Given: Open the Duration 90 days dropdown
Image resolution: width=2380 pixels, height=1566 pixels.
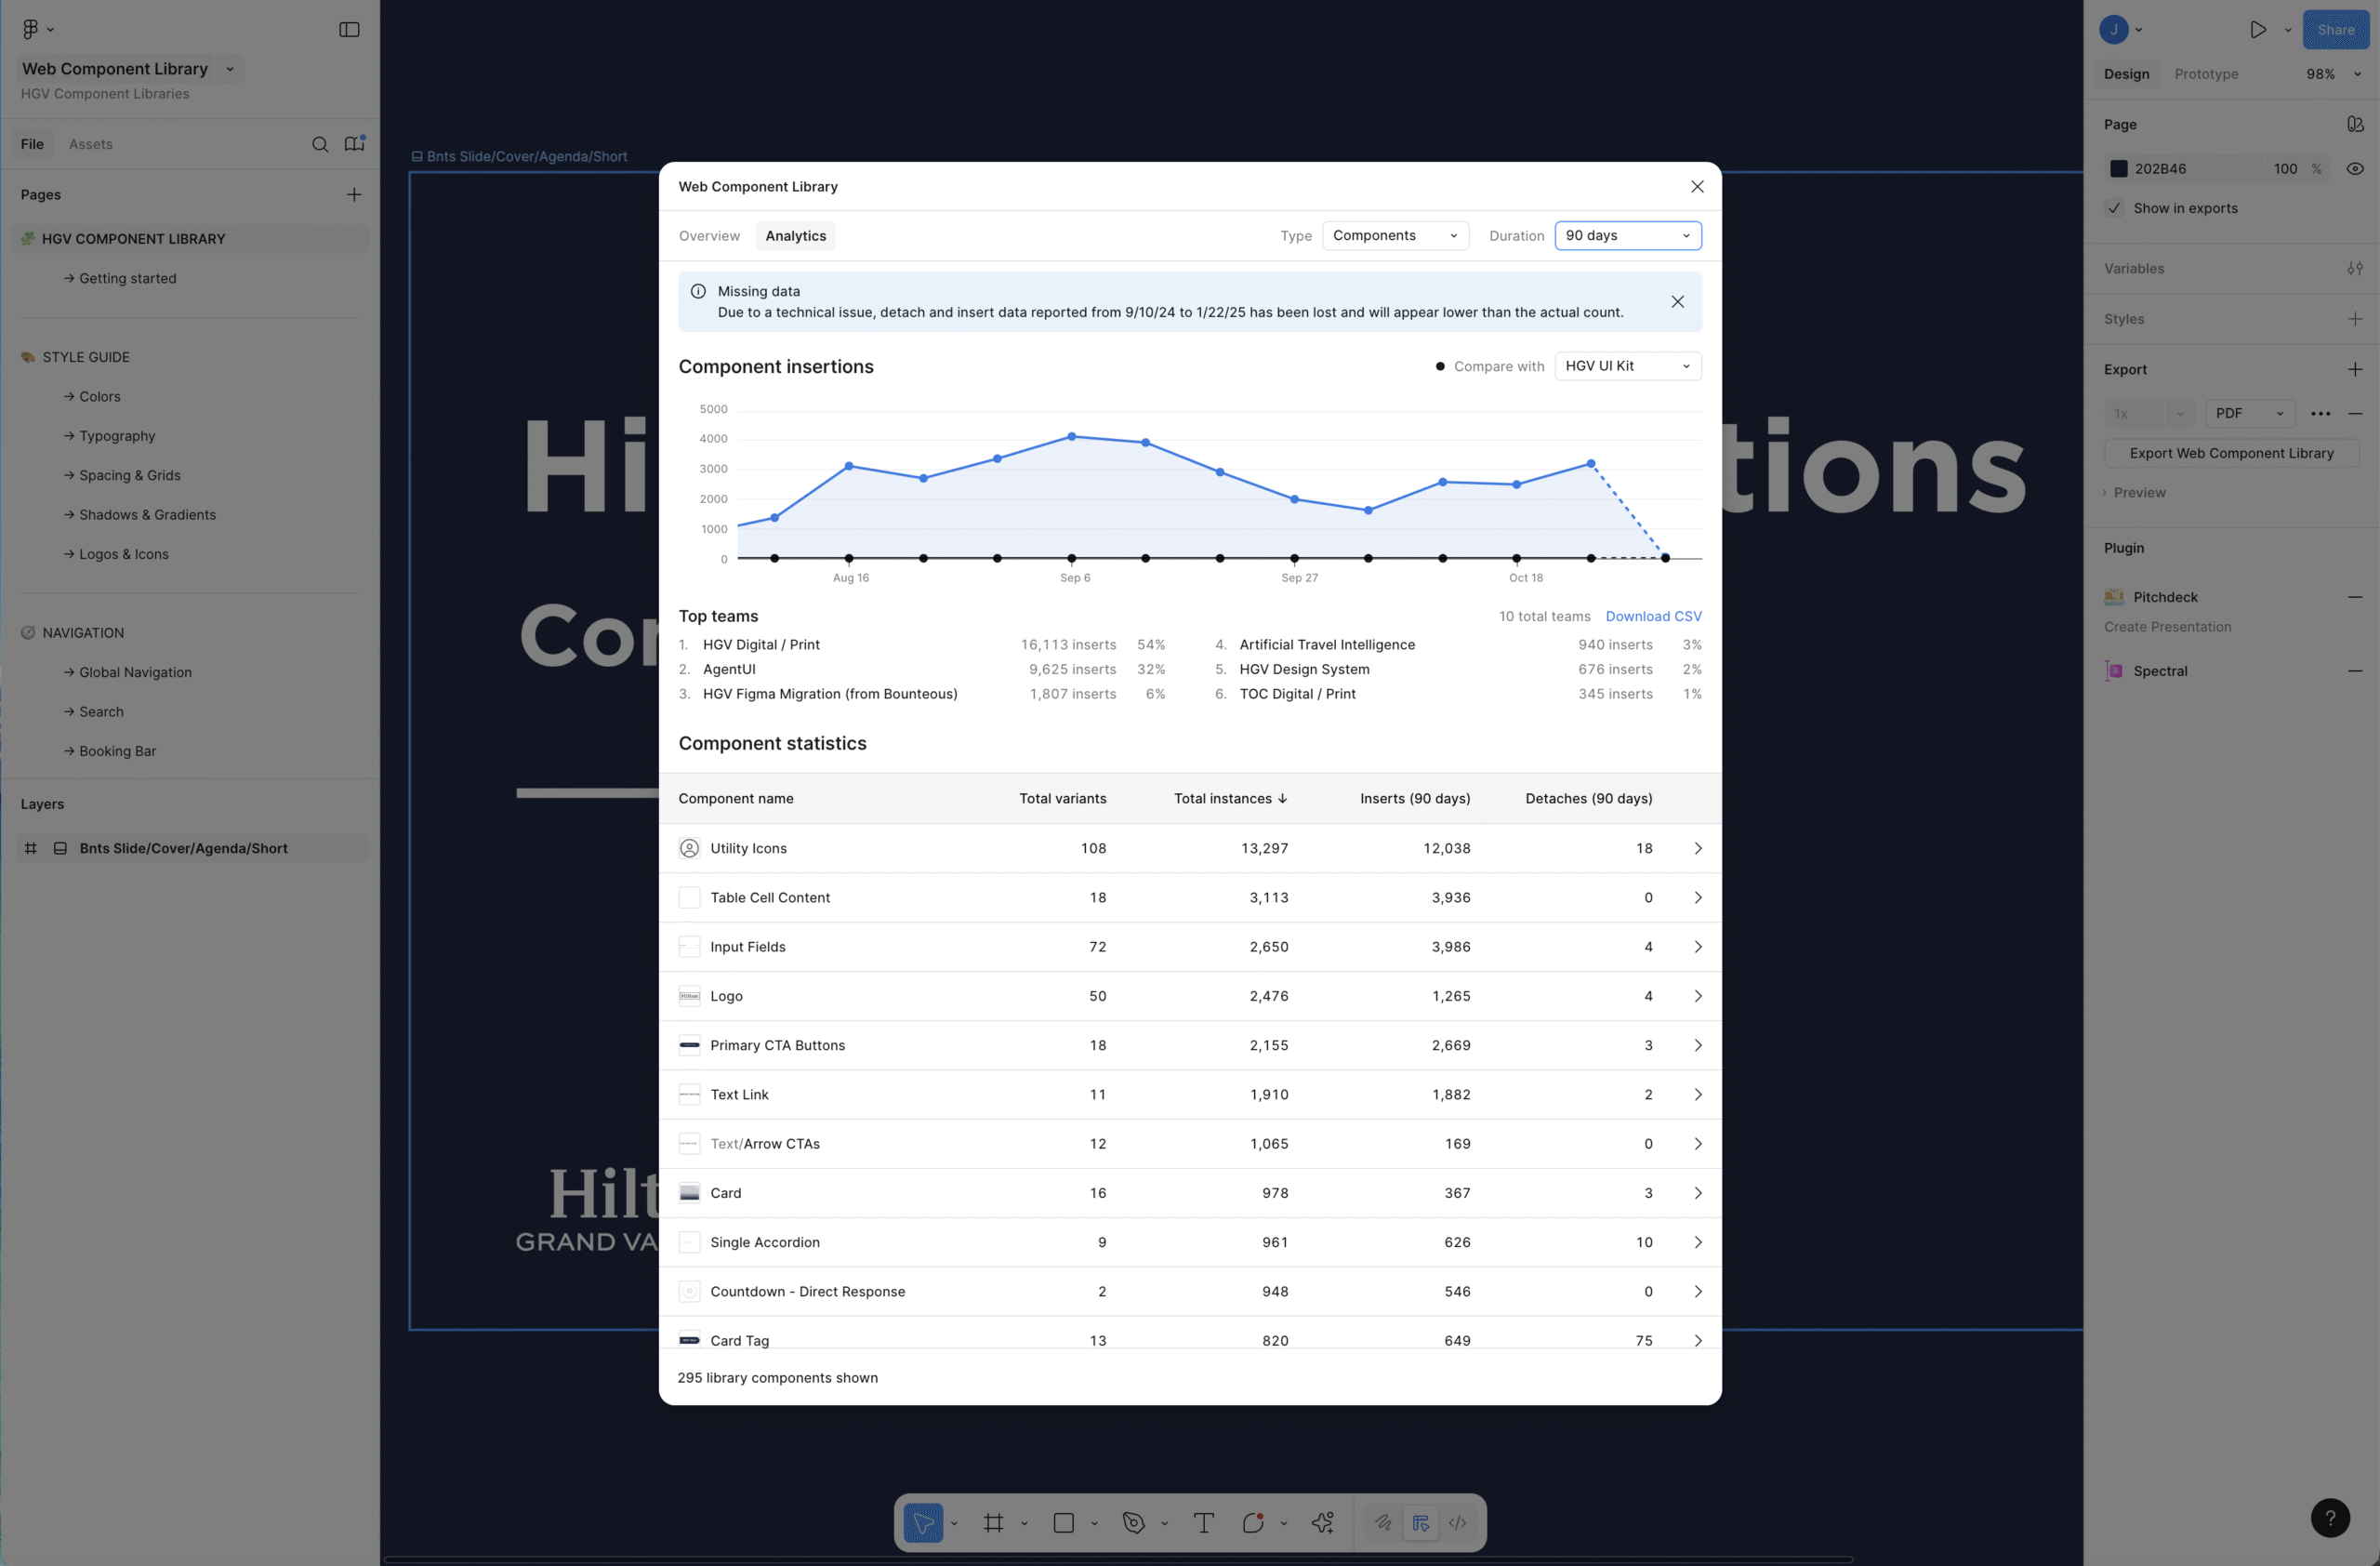Looking at the screenshot, I should point(1628,235).
